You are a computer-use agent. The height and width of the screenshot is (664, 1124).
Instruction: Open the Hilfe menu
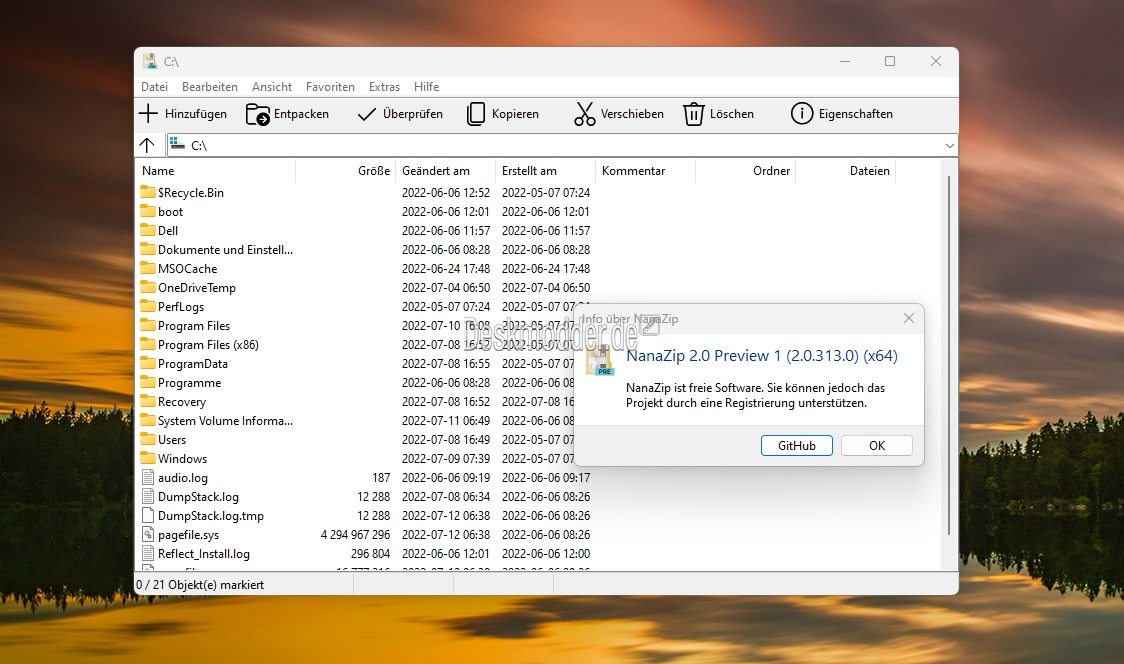(426, 87)
